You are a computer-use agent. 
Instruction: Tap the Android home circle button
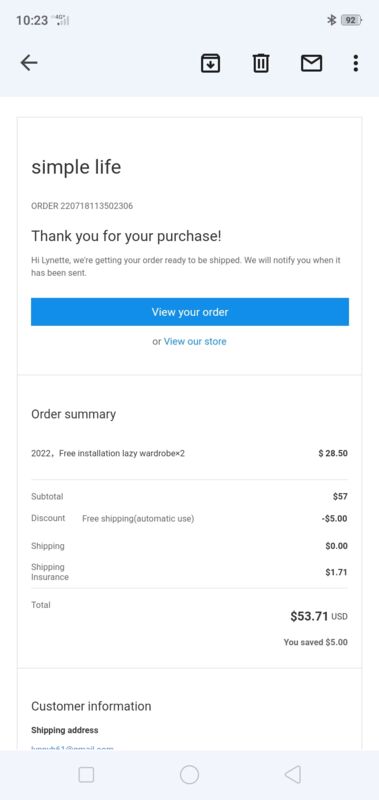click(x=189, y=774)
